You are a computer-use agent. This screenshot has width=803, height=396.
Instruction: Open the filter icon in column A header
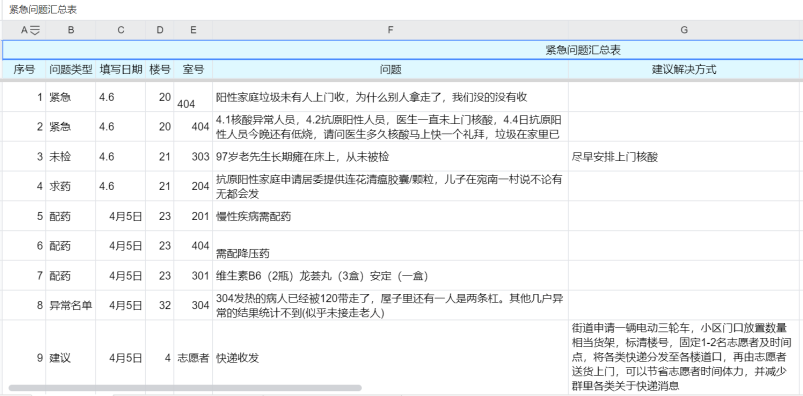point(34,30)
